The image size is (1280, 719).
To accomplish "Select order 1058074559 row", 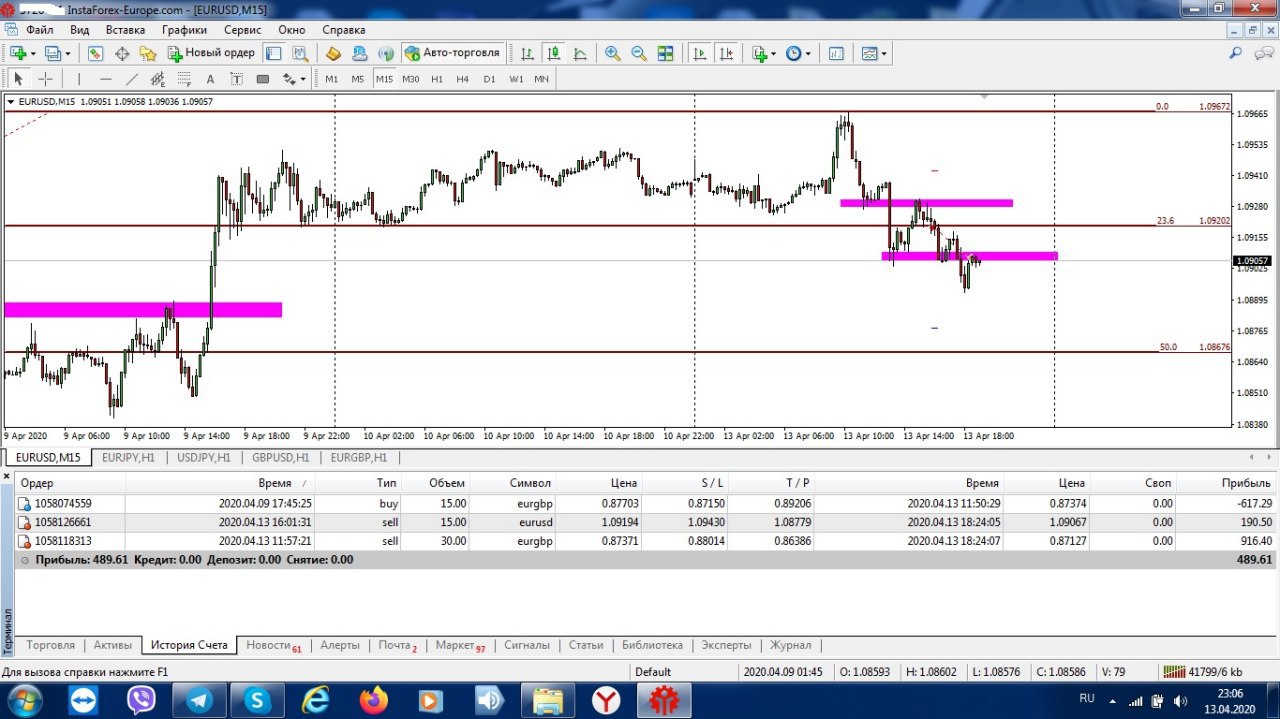I will click(646, 503).
